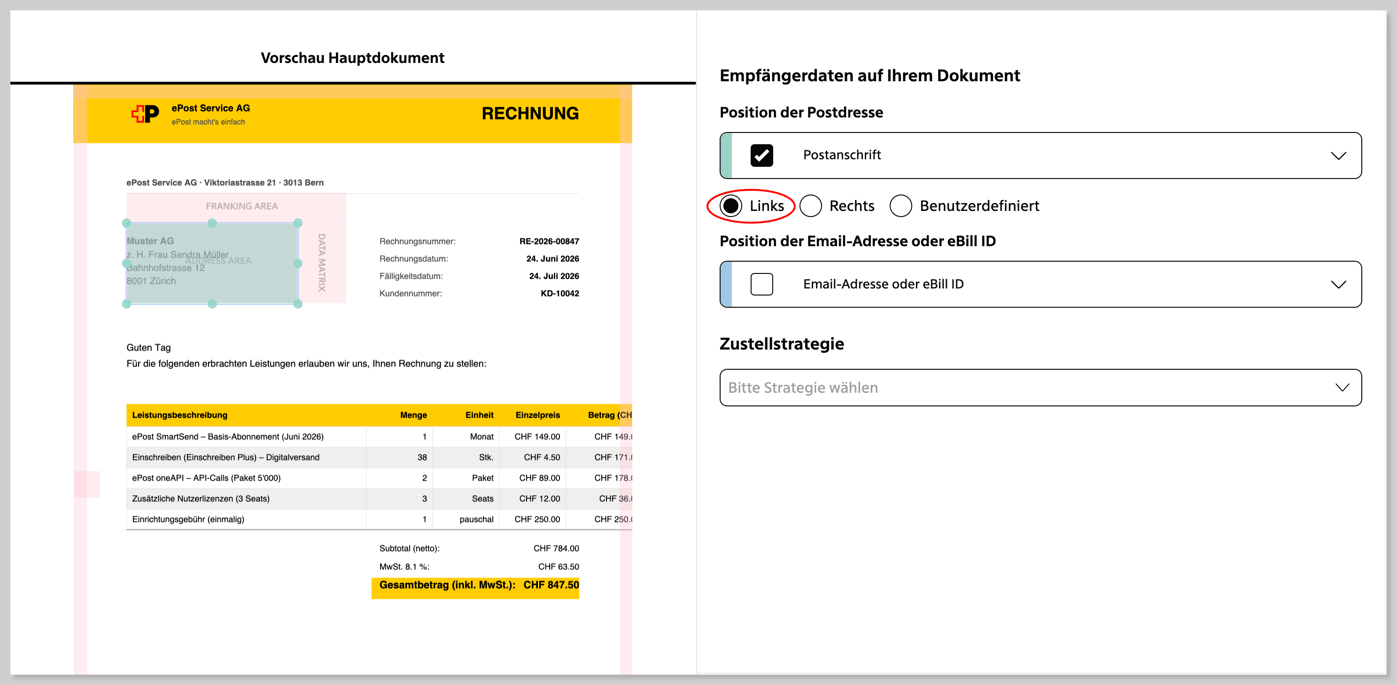Enable the Email-Adresse oder eBill ID checkbox
This screenshot has width=1397, height=685.
(762, 284)
